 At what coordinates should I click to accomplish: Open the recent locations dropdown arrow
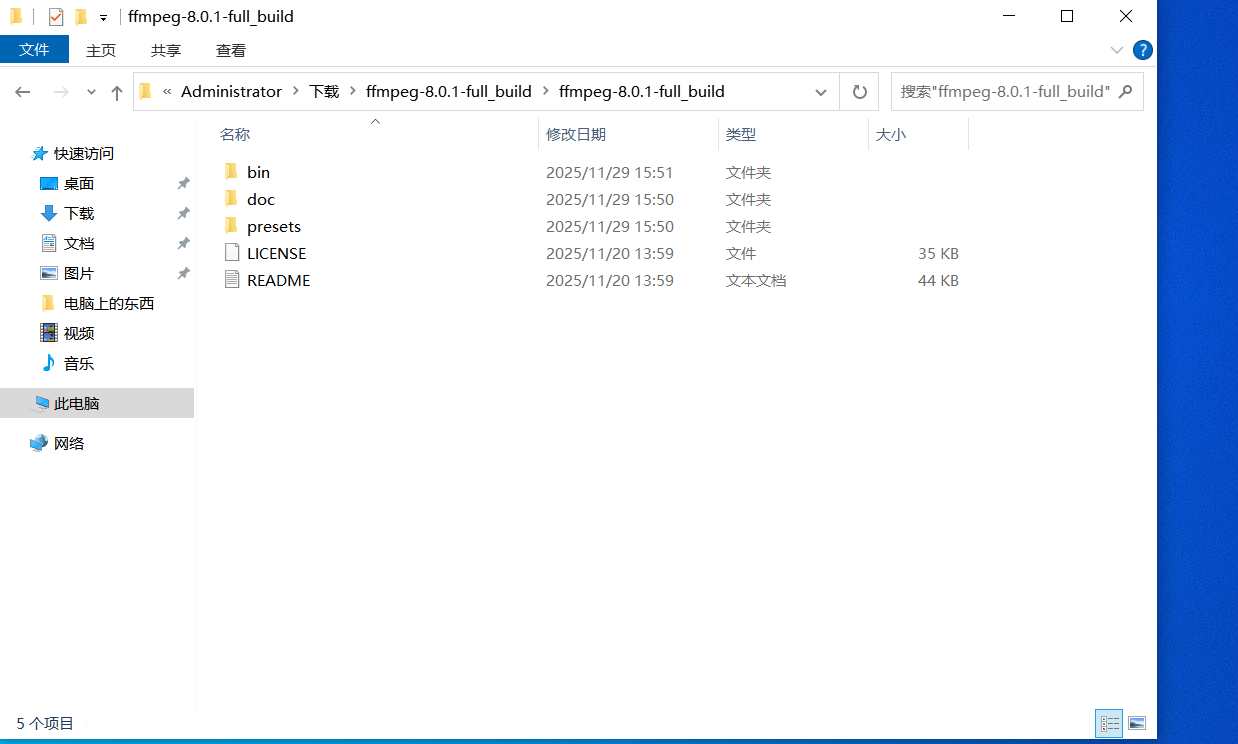coord(91,92)
